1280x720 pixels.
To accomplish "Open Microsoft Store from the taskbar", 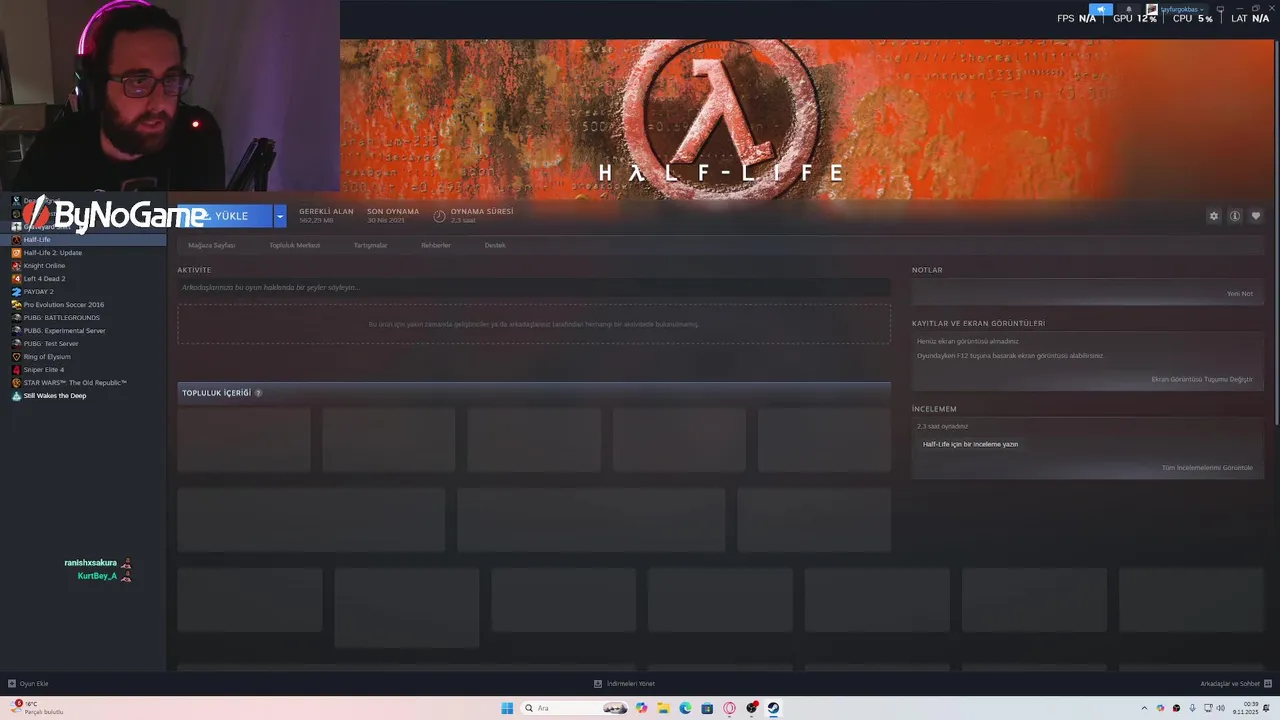I will pos(707,708).
